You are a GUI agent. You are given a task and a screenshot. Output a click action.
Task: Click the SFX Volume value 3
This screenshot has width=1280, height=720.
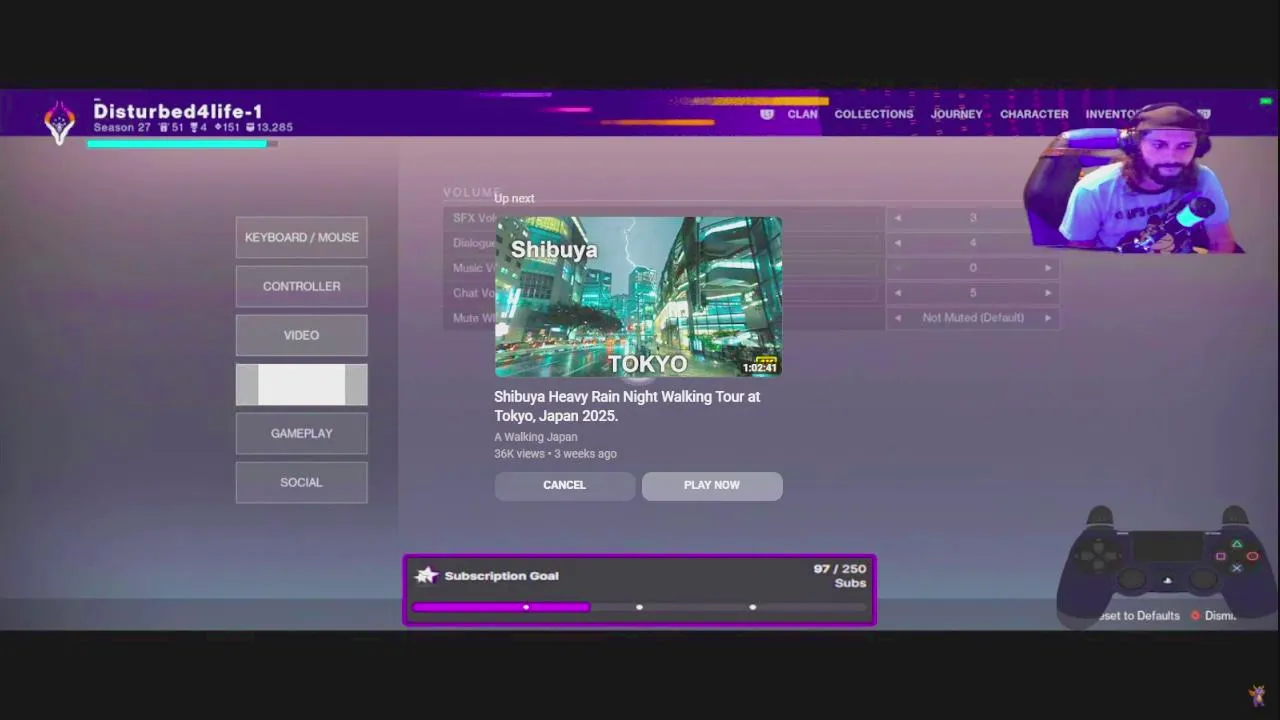click(973, 218)
